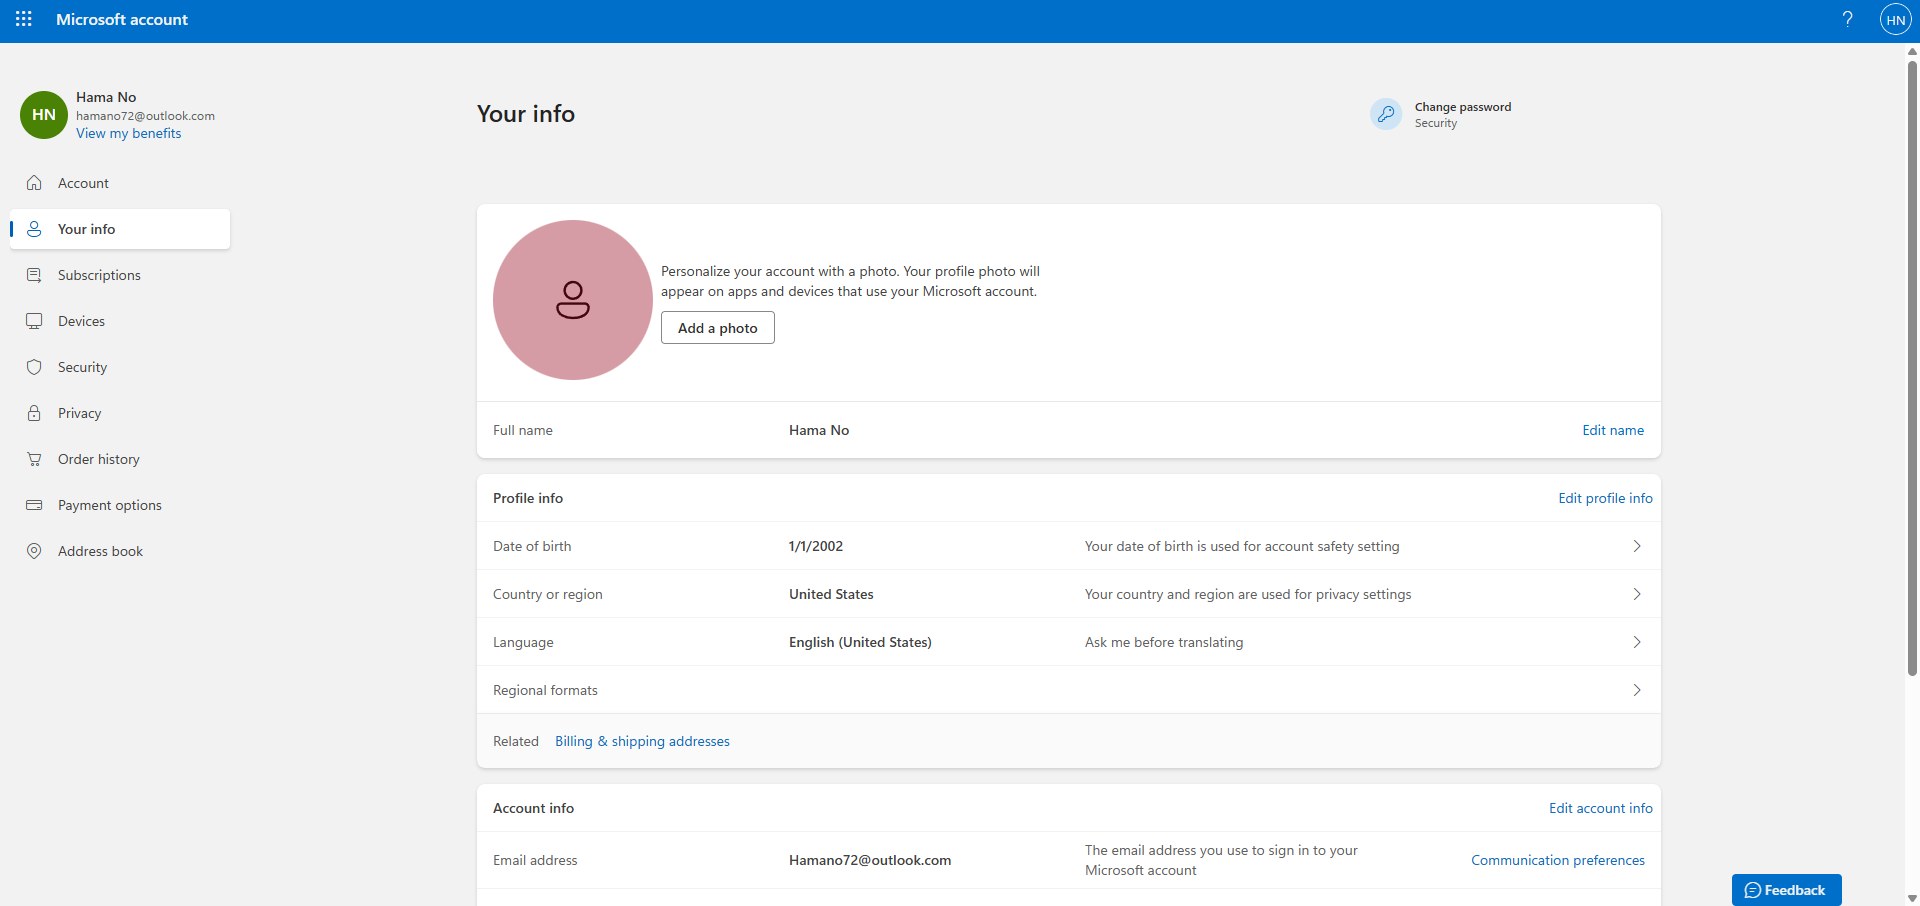Click the Payment options card icon

(x=34, y=505)
